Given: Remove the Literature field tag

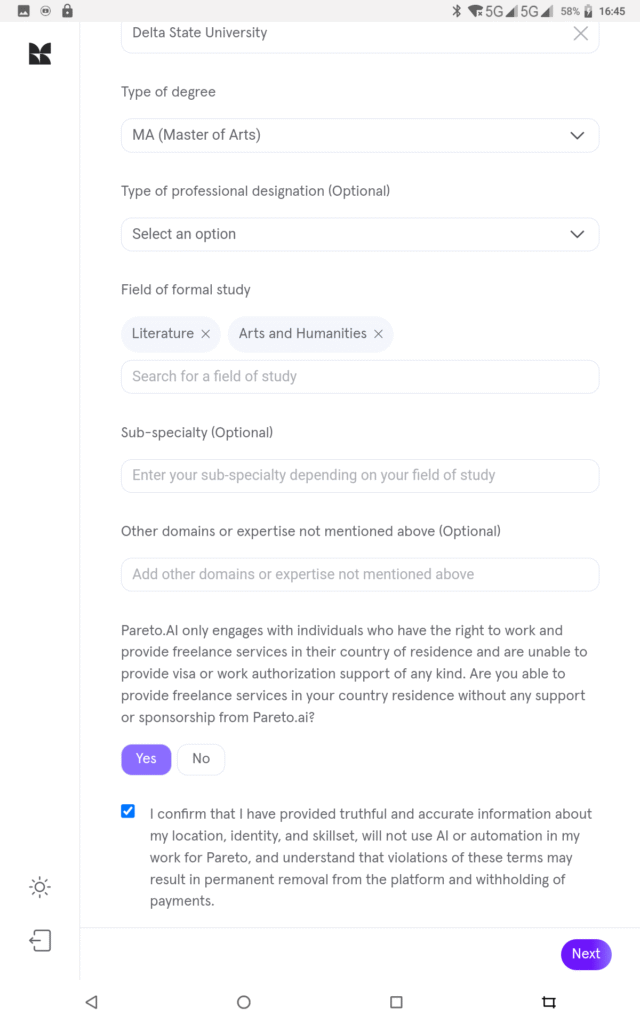Looking at the screenshot, I should point(206,334).
